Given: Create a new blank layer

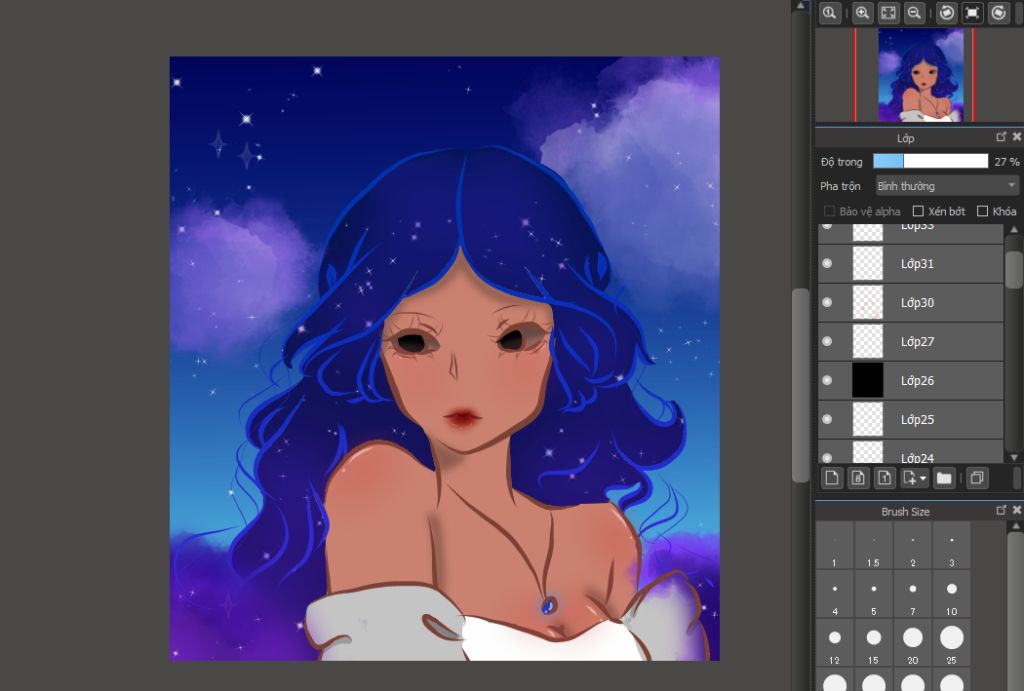Looking at the screenshot, I should pos(832,478).
